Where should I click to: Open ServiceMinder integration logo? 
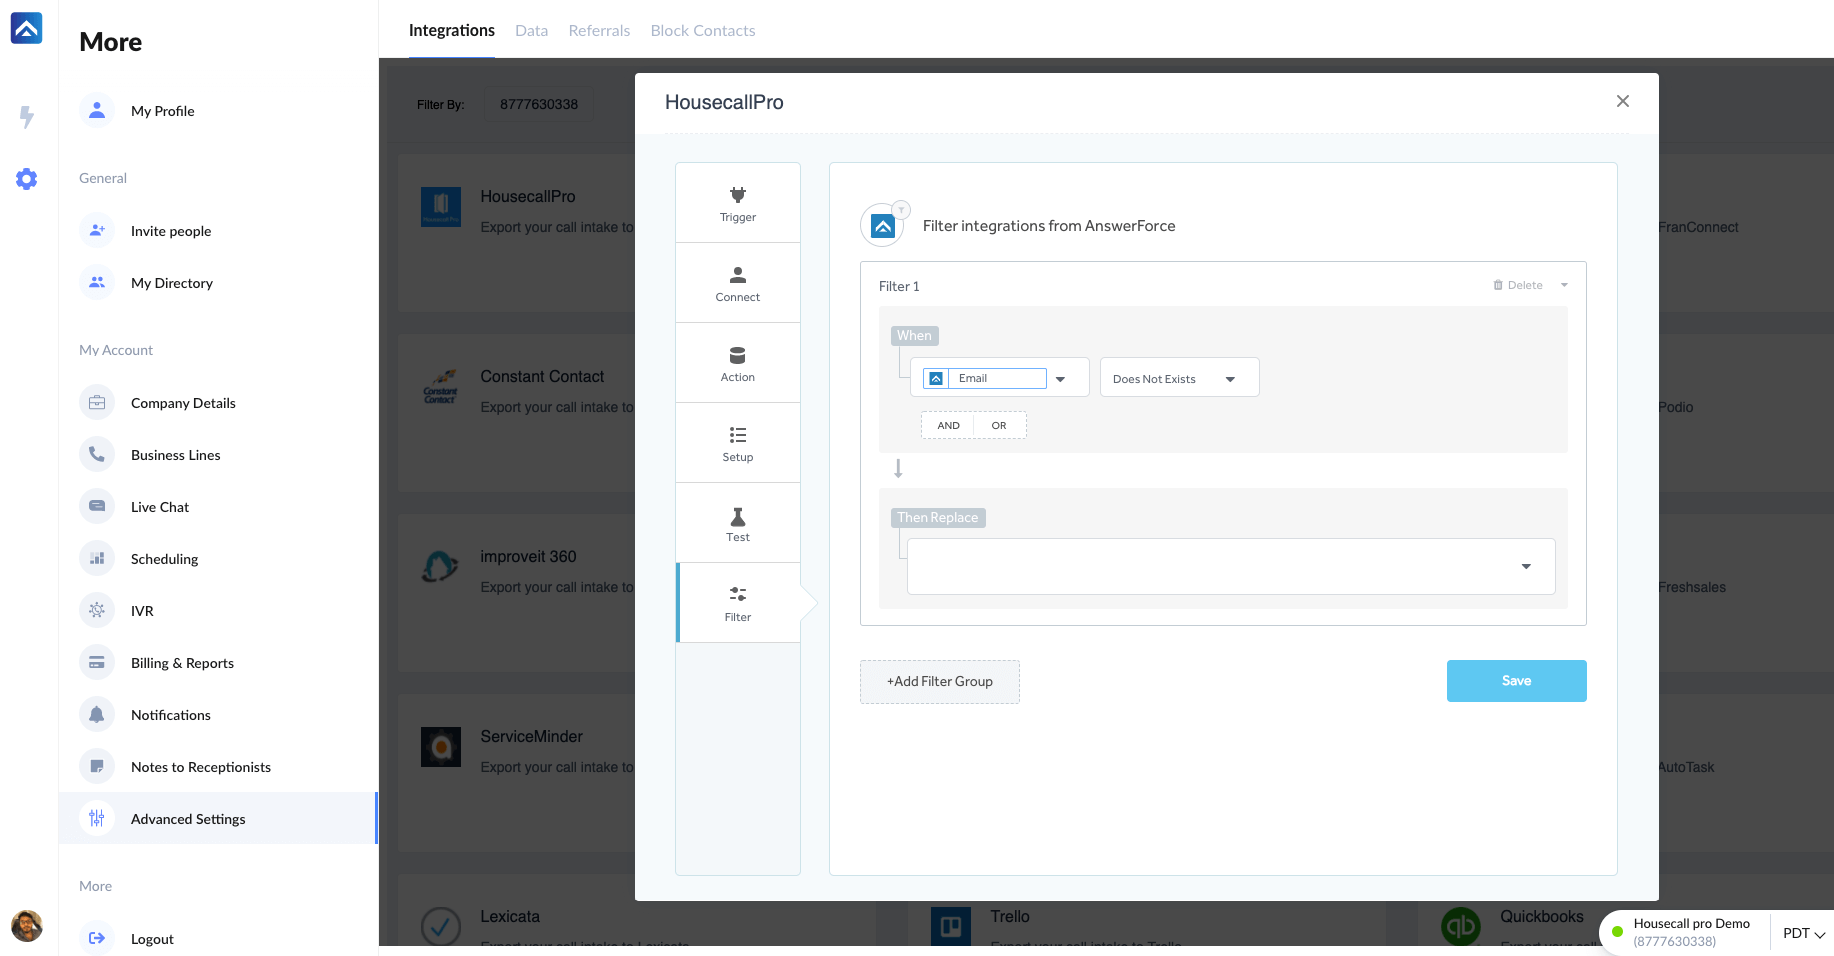click(x=440, y=747)
